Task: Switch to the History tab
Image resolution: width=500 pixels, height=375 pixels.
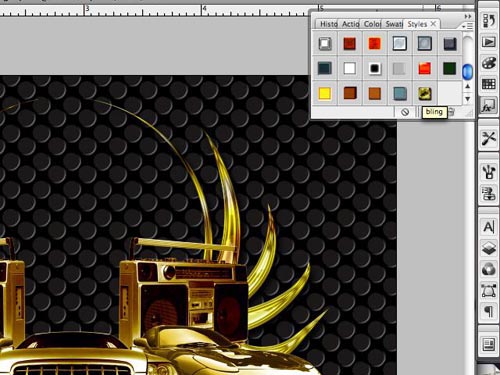Action: [328, 24]
